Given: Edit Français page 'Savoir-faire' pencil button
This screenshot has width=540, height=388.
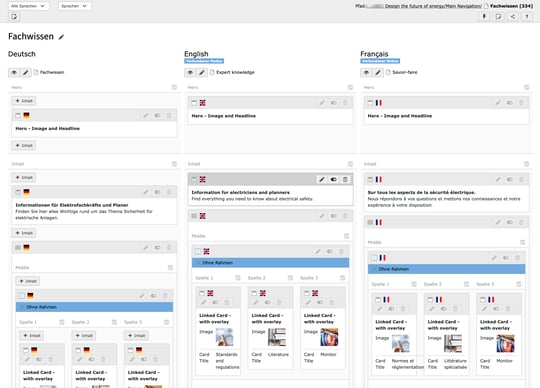Looking at the screenshot, I should (x=378, y=72).
